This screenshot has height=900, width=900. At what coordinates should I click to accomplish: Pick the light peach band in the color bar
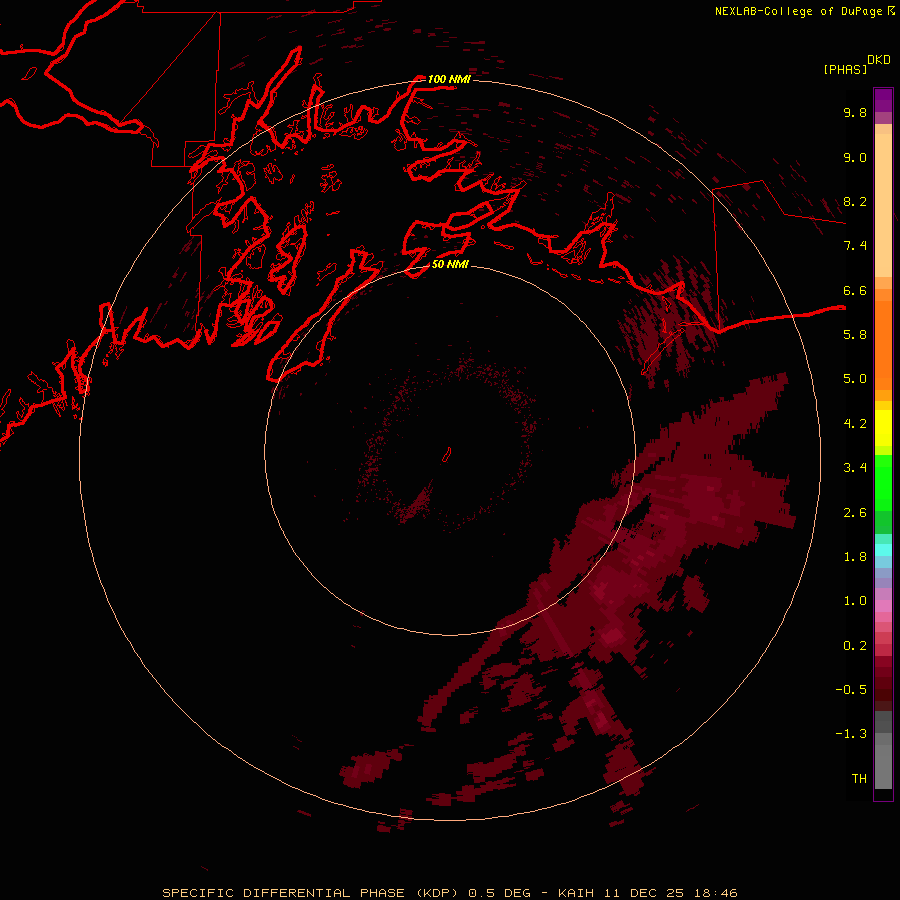tap(883, 205)
